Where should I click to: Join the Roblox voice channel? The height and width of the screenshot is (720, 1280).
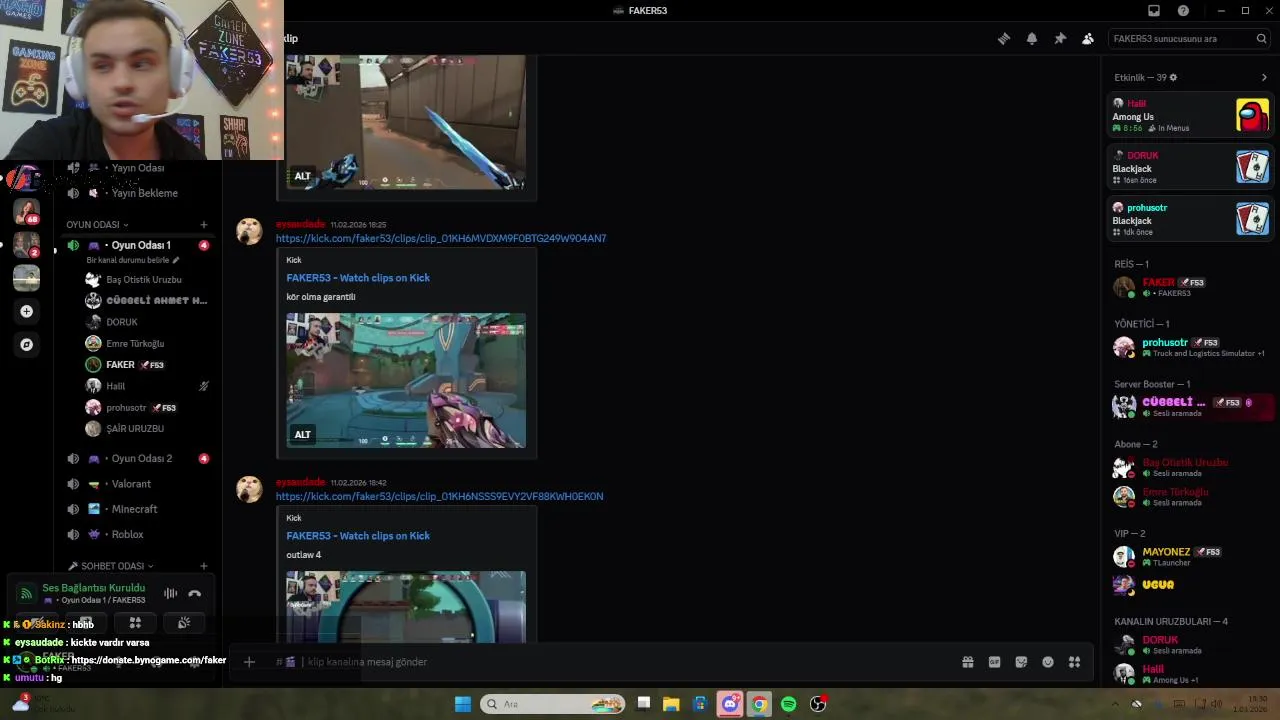(x=138, y=534)
